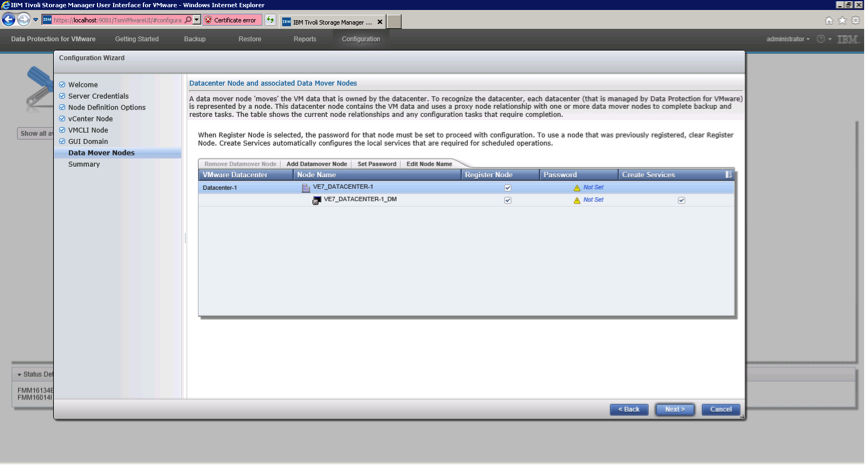Select Data Mover Nodes wizard step
This screenshot has width=865, height=465.
point(101,153)
